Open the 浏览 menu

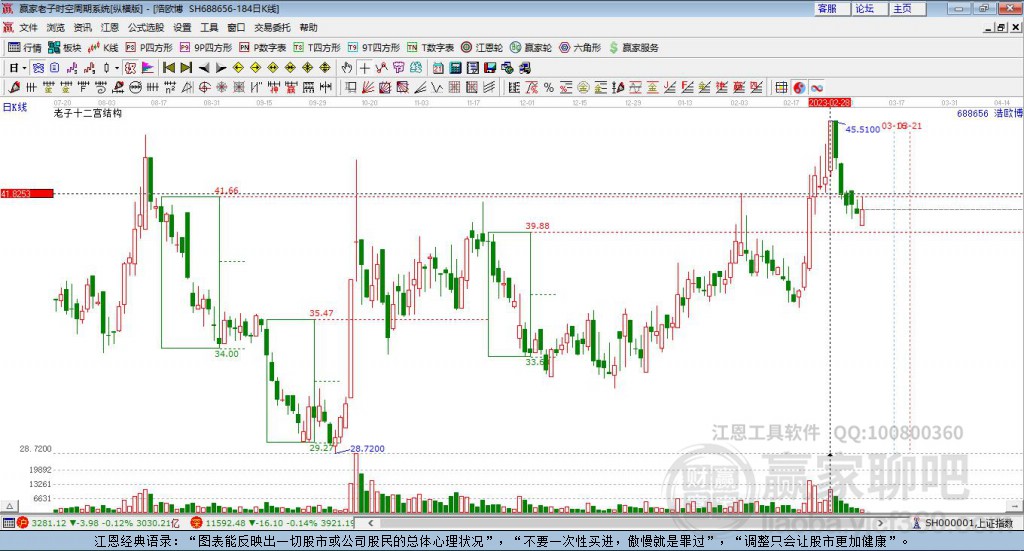point(56,27)
